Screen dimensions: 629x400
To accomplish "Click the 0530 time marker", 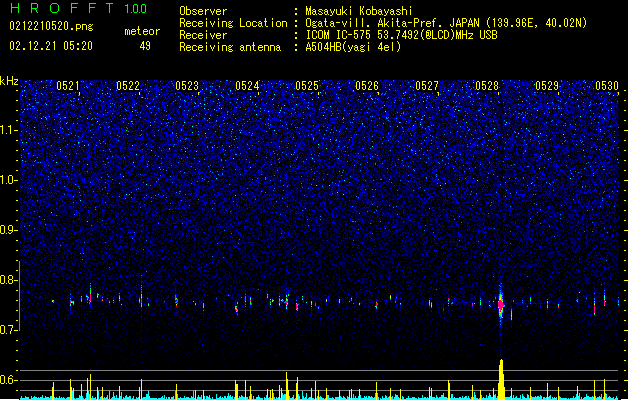I will pyautogui.click(x=607, y=86).
